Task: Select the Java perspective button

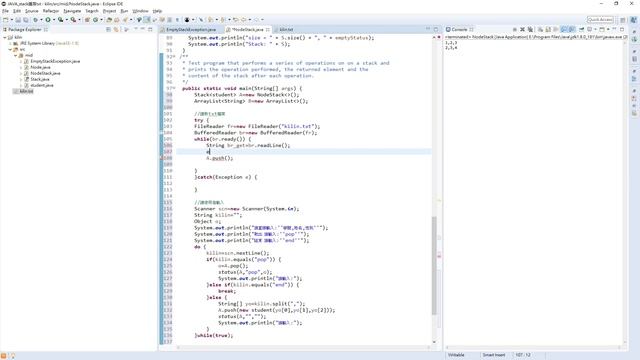Action: (633, 20)
